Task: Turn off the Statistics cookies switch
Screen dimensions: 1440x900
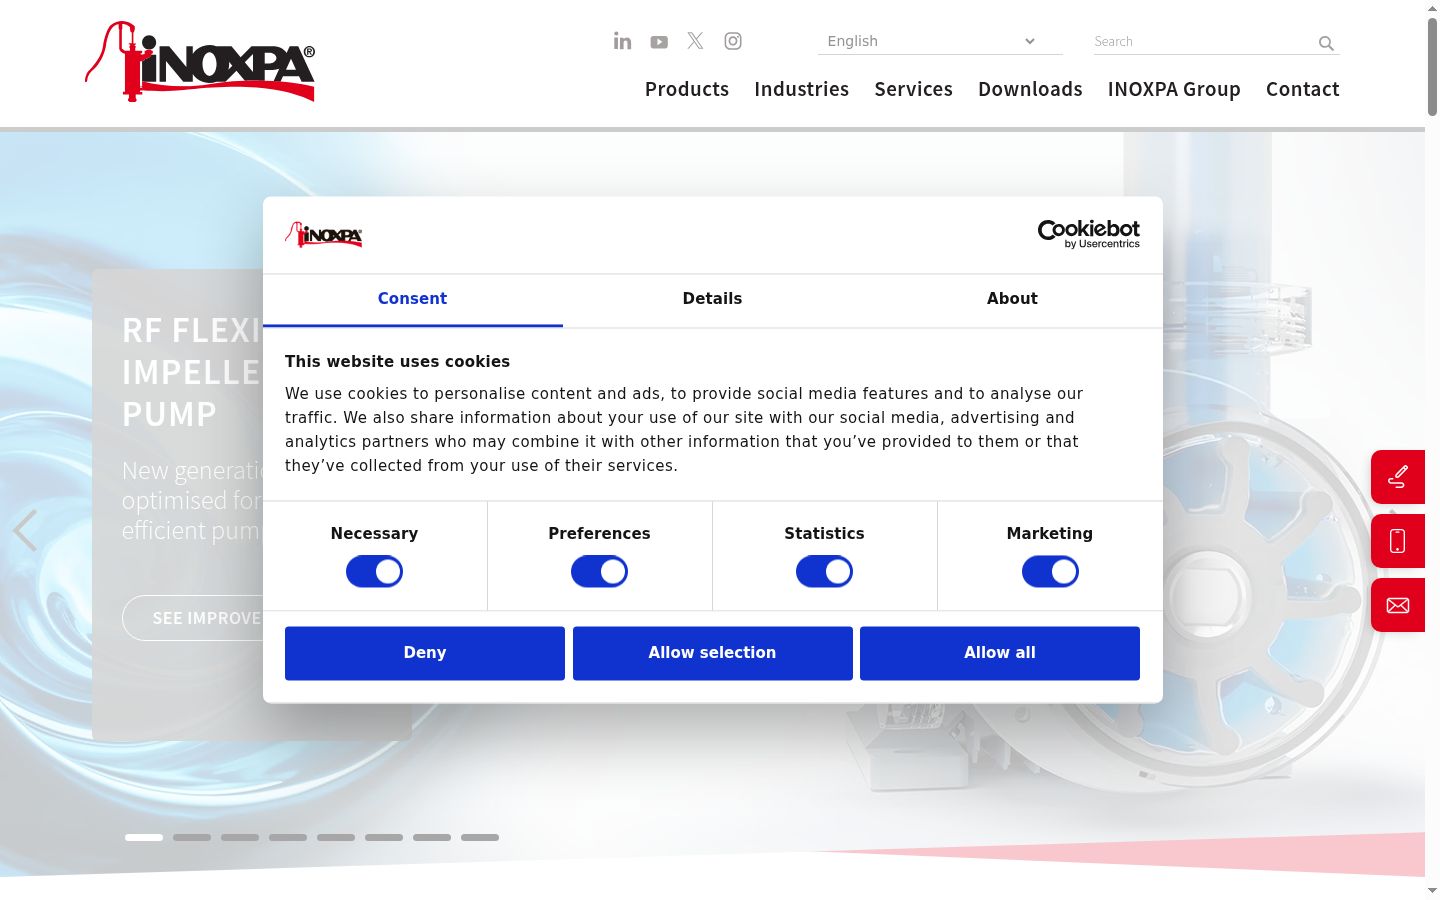Action: tap(824, 572)
